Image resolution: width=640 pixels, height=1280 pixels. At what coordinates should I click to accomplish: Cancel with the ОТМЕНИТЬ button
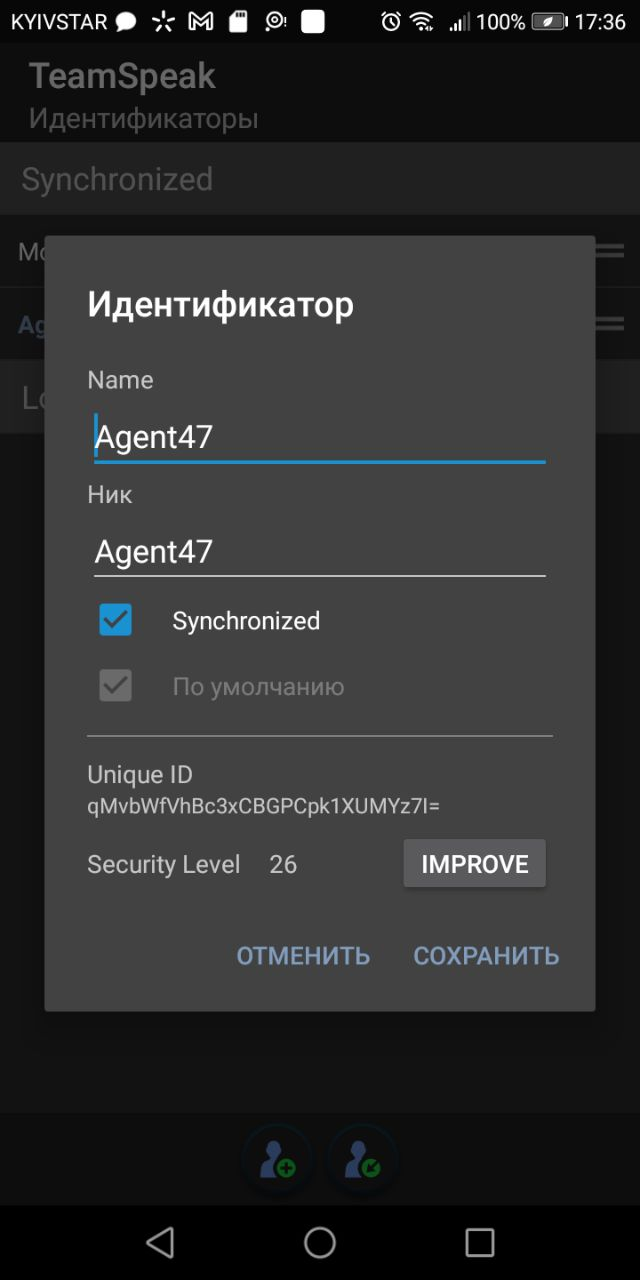tap(303, 956)
